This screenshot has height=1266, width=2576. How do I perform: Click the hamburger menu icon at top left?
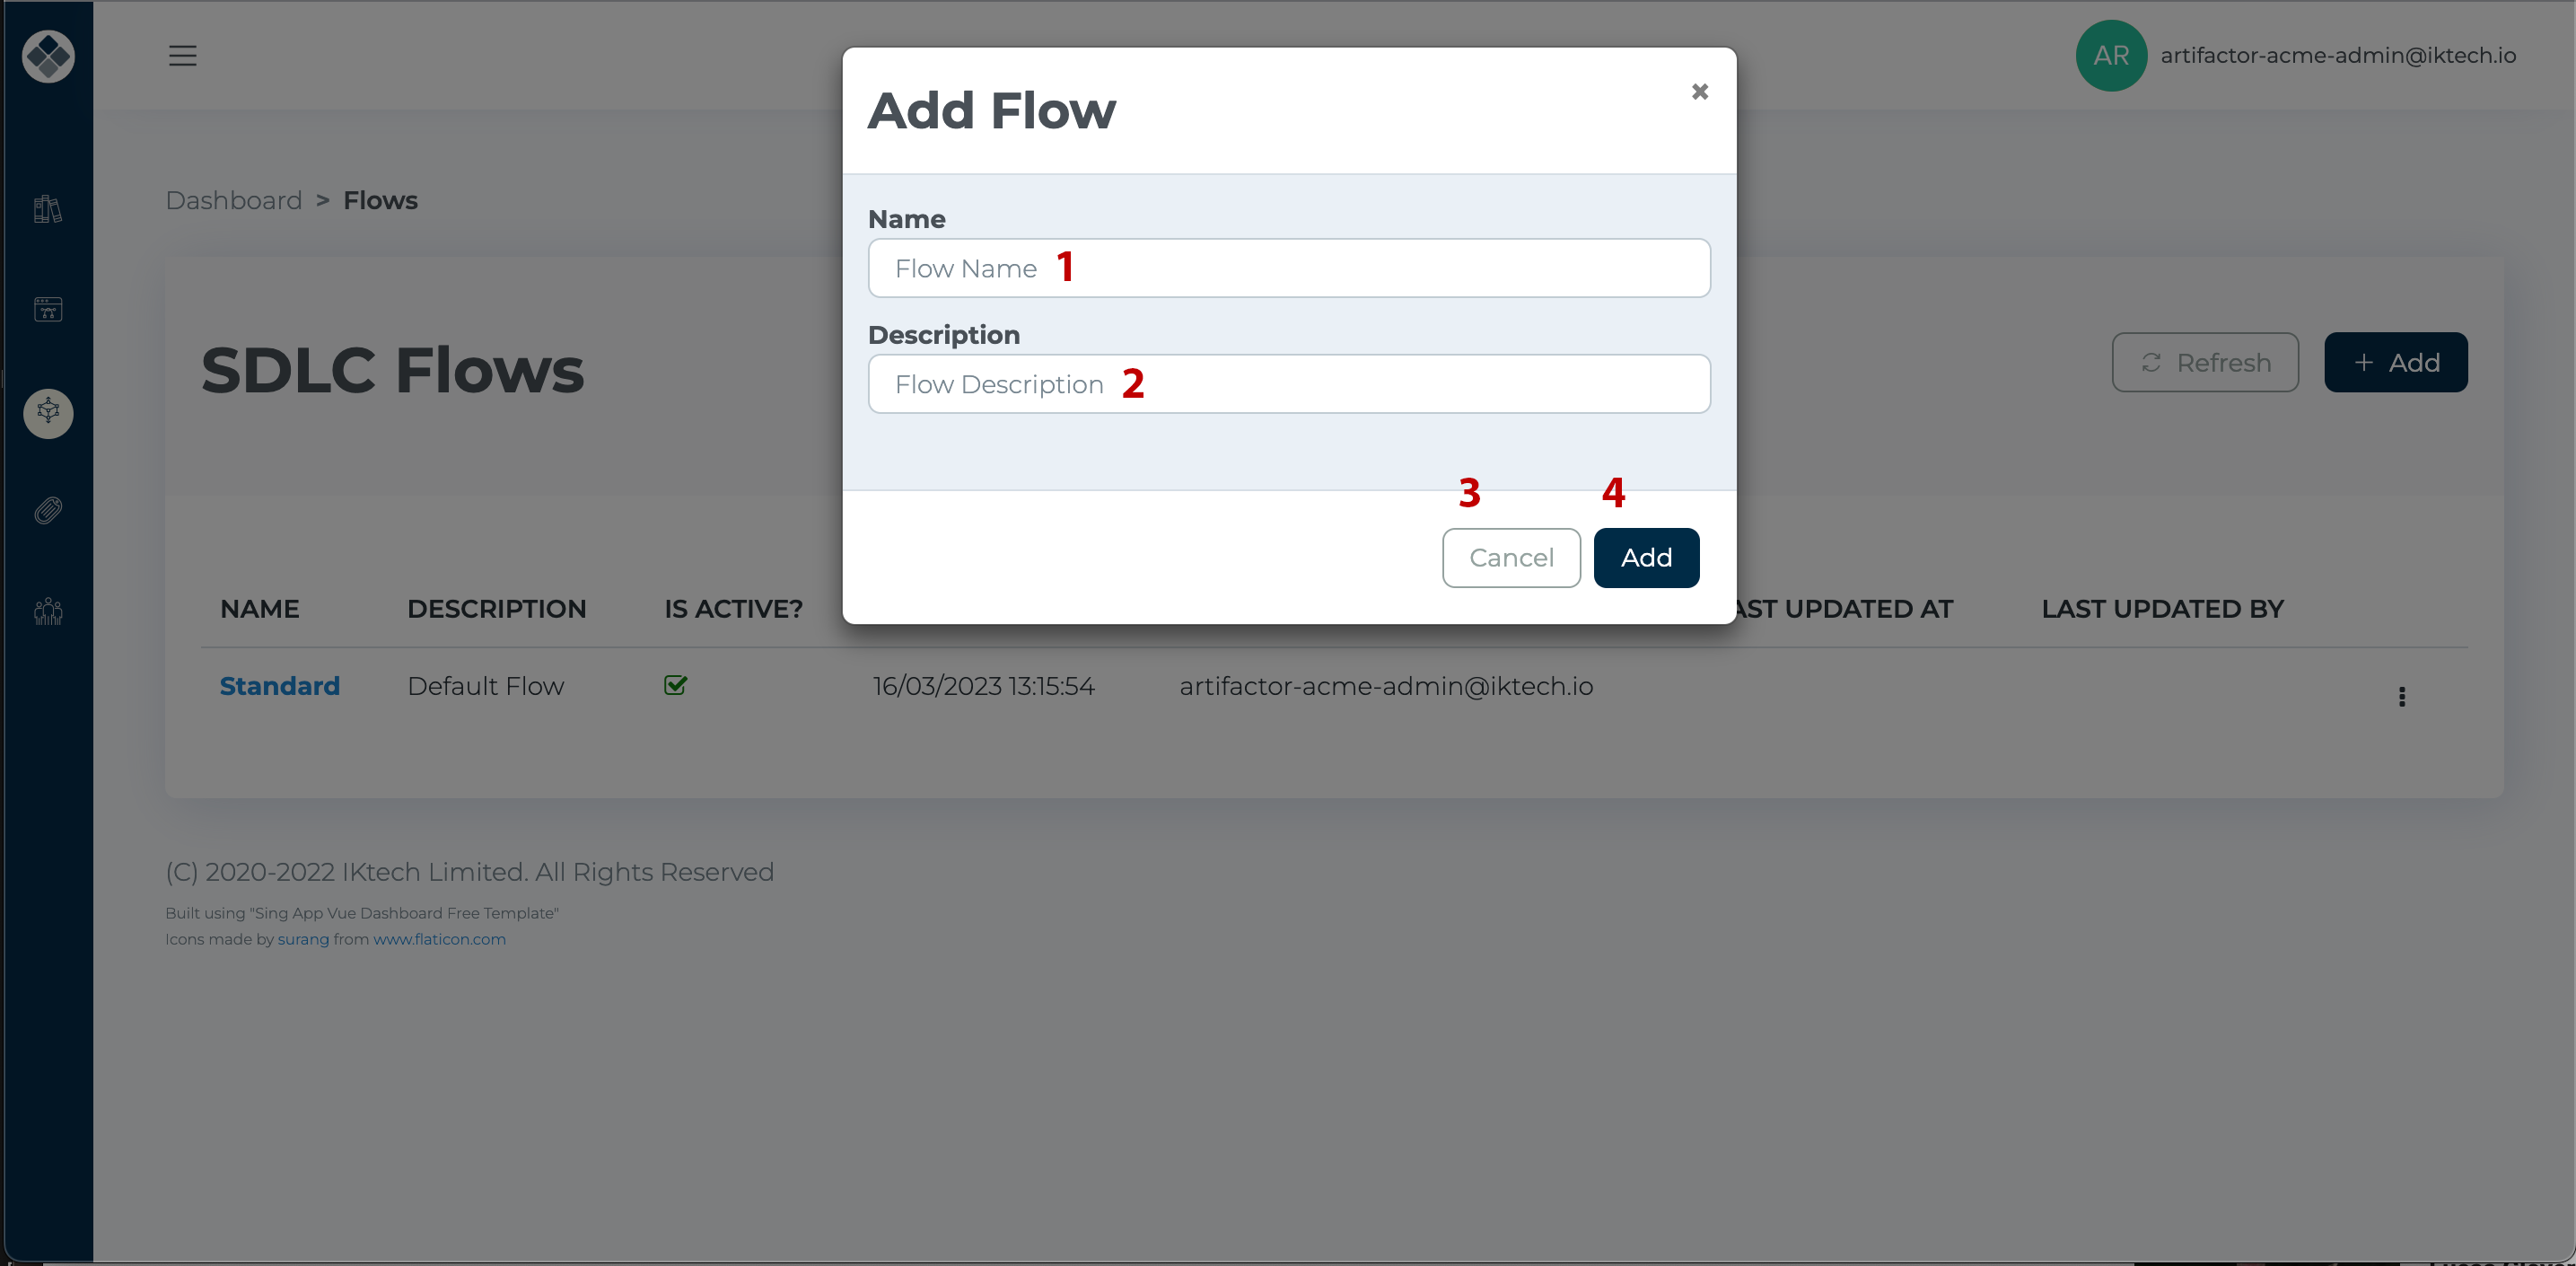point(182,56)
